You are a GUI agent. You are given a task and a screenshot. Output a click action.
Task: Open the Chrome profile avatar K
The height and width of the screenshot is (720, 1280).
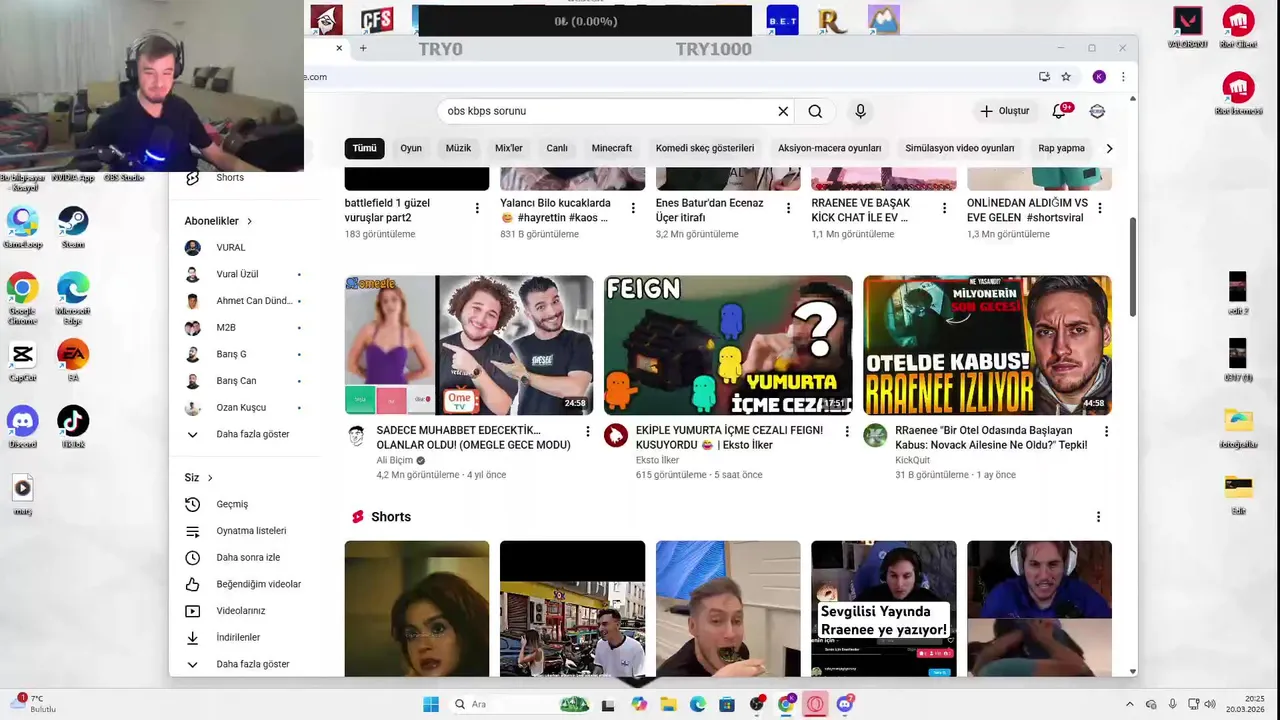(1099, 77)
